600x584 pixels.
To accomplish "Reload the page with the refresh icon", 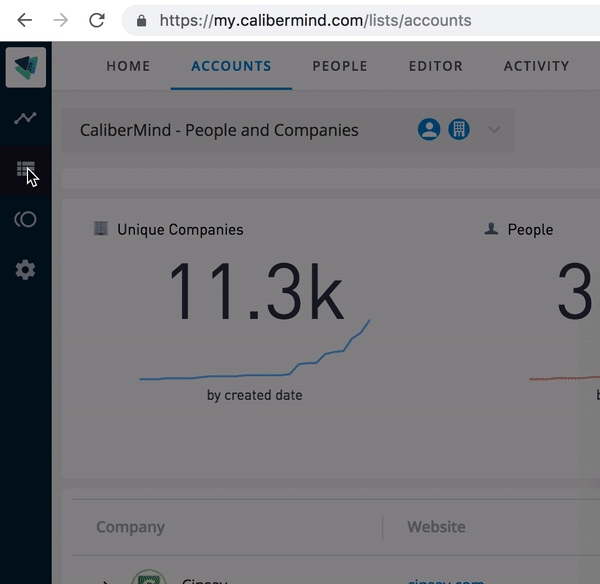I will [97, 20].
